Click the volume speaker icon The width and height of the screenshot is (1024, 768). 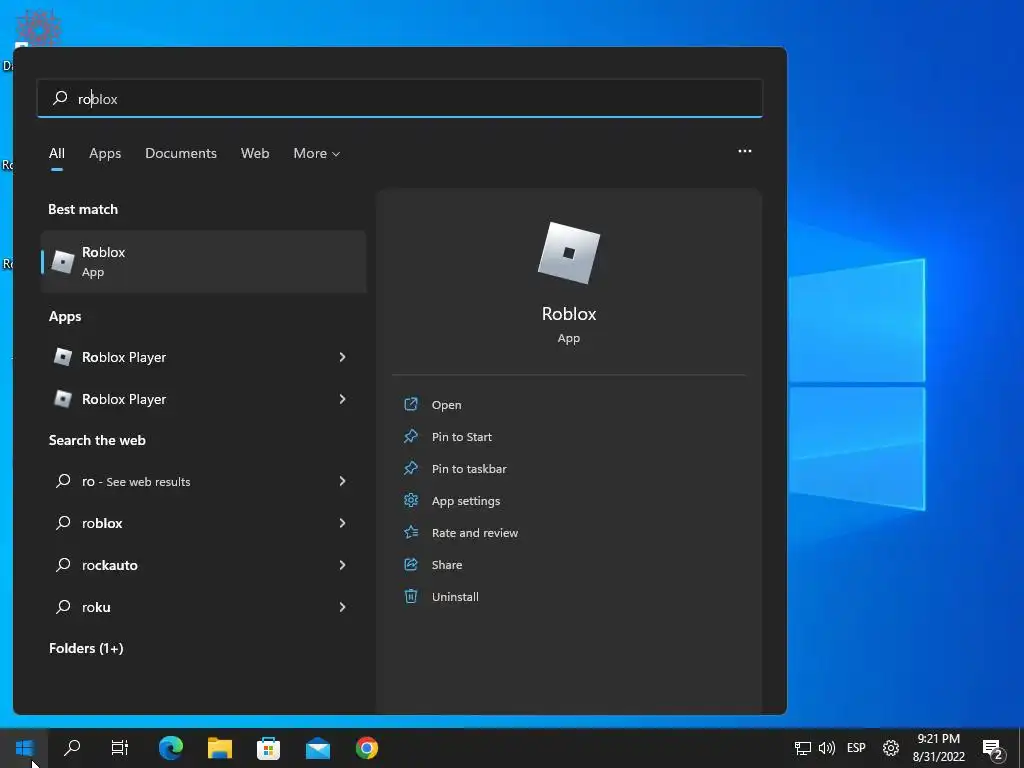click(x=827, y=748)
